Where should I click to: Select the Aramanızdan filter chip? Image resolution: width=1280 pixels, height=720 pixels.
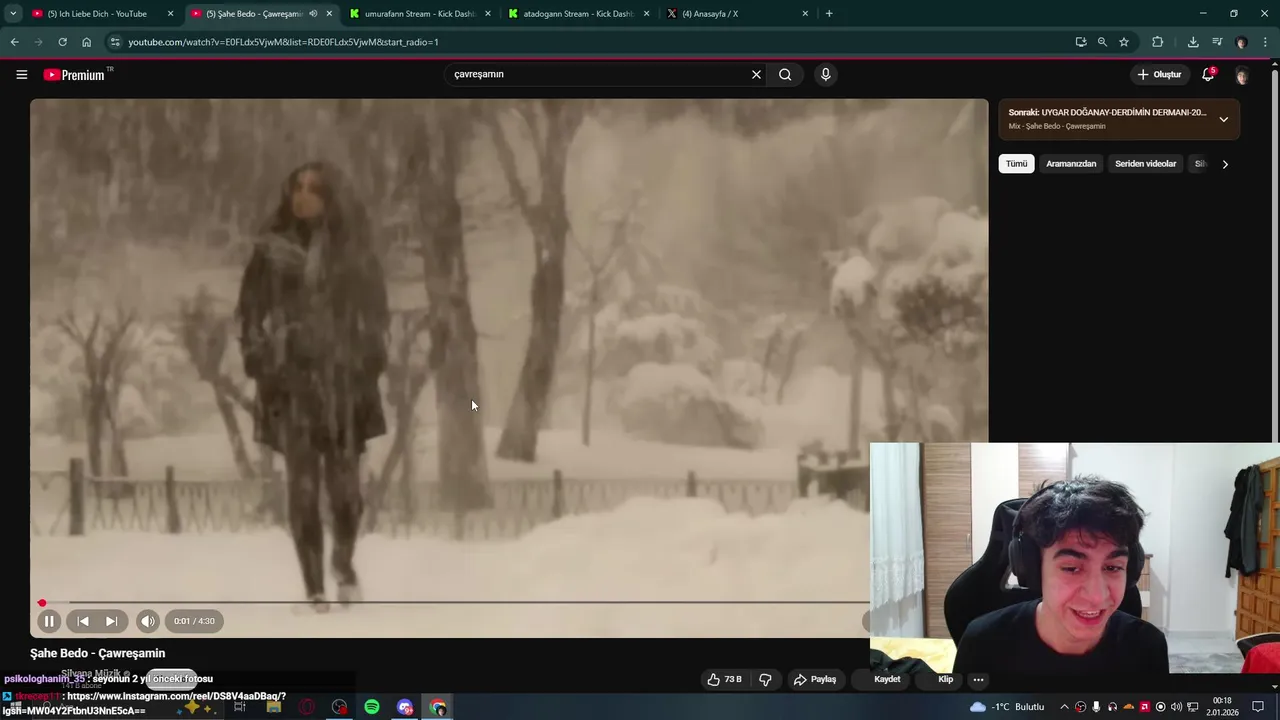click(x=1071, y=164)
